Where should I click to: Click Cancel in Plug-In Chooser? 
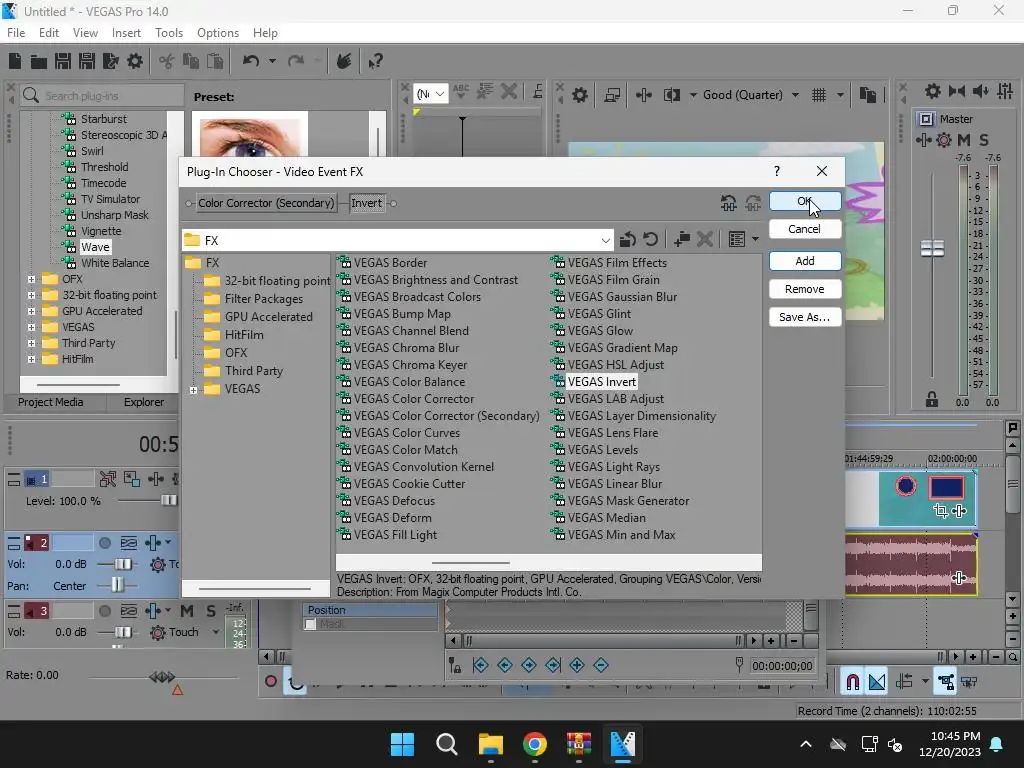pos(805,229)
